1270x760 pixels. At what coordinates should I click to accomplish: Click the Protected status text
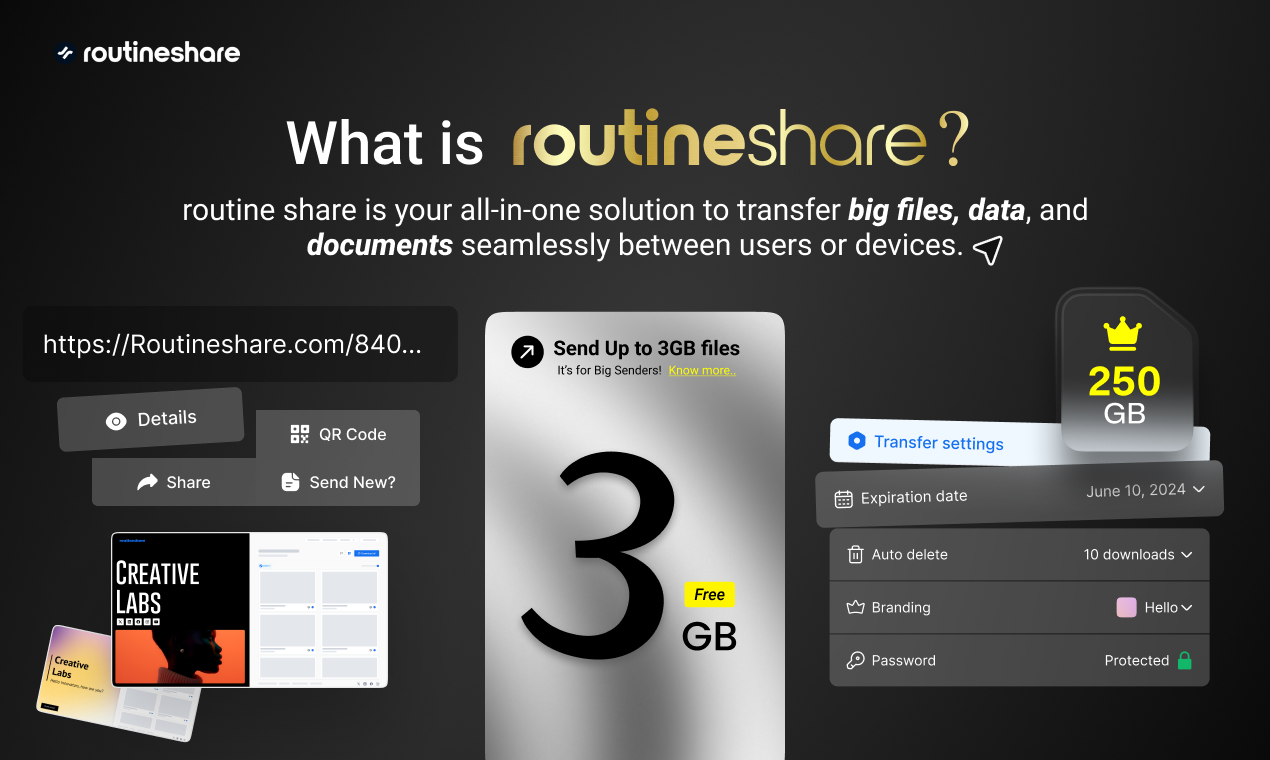(1137, 660)
